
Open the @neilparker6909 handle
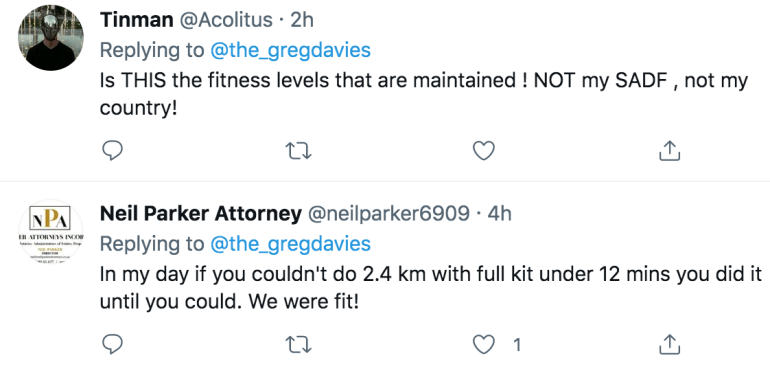click(x=388, y=214)
